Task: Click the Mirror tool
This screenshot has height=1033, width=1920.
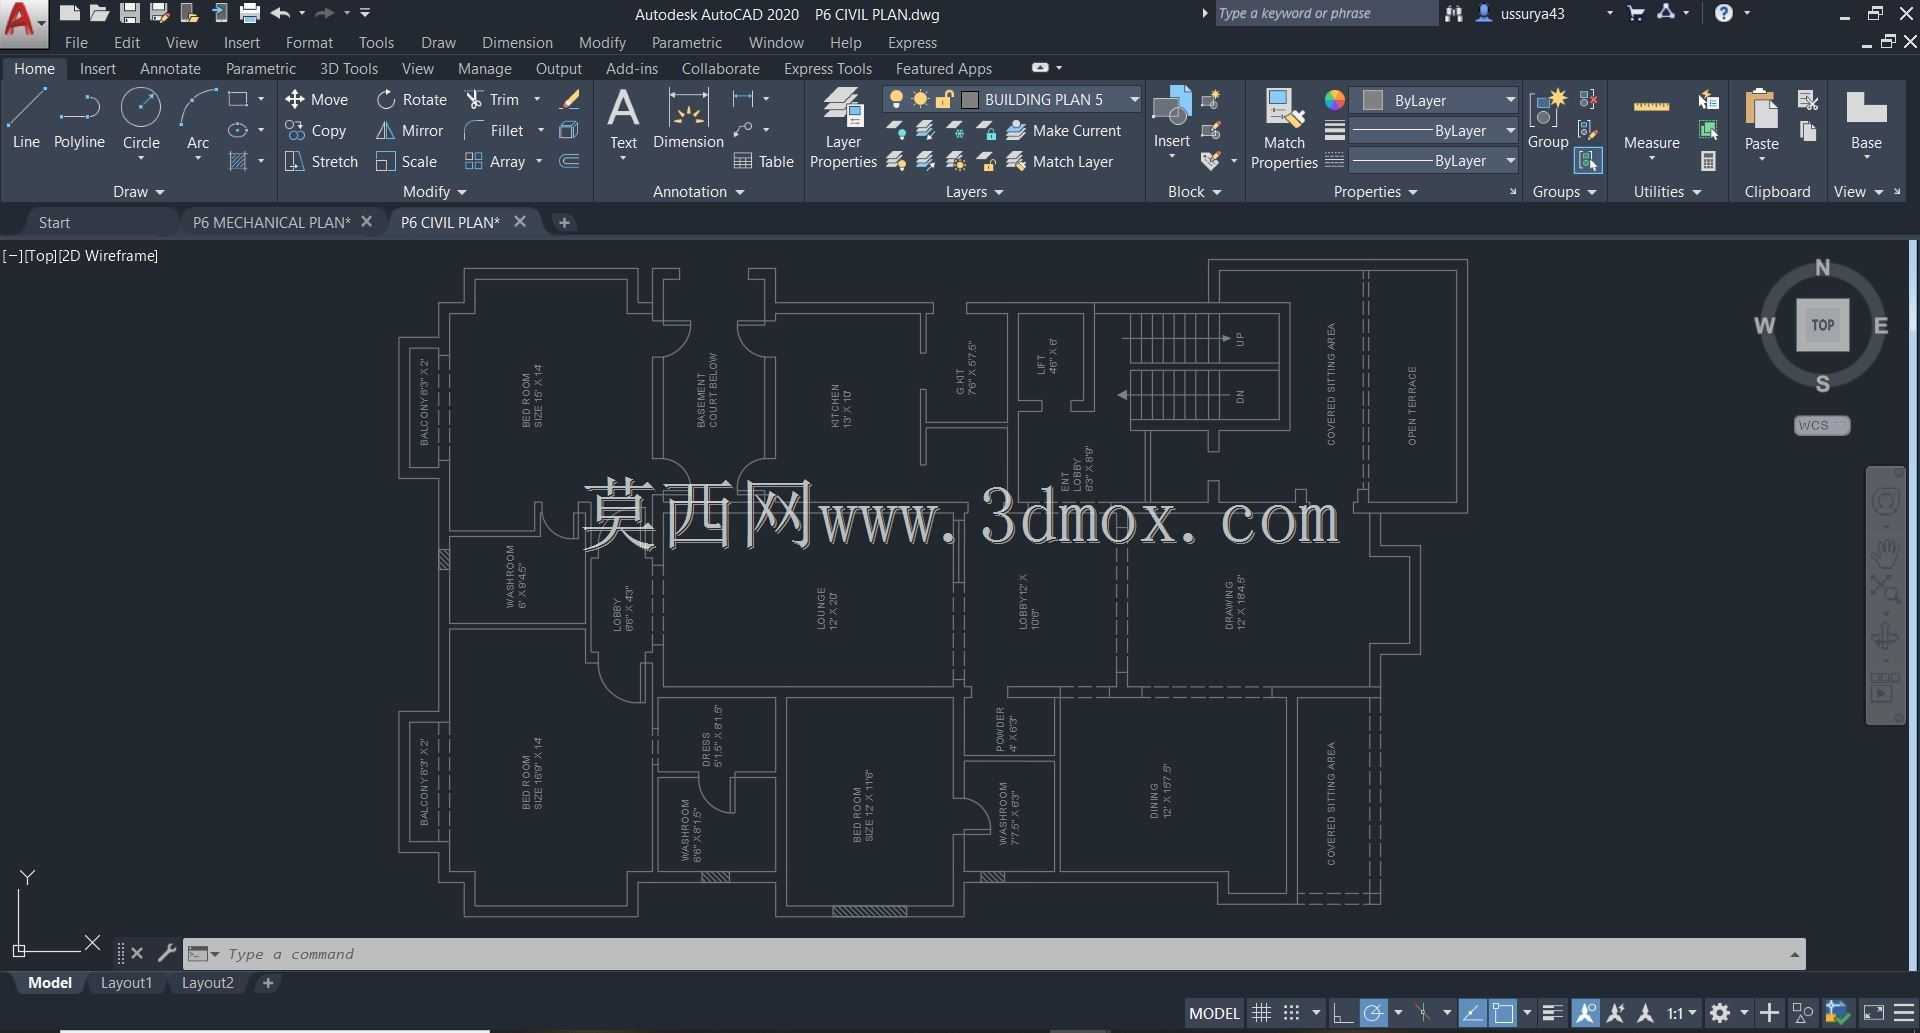Action: pos(409,130)
